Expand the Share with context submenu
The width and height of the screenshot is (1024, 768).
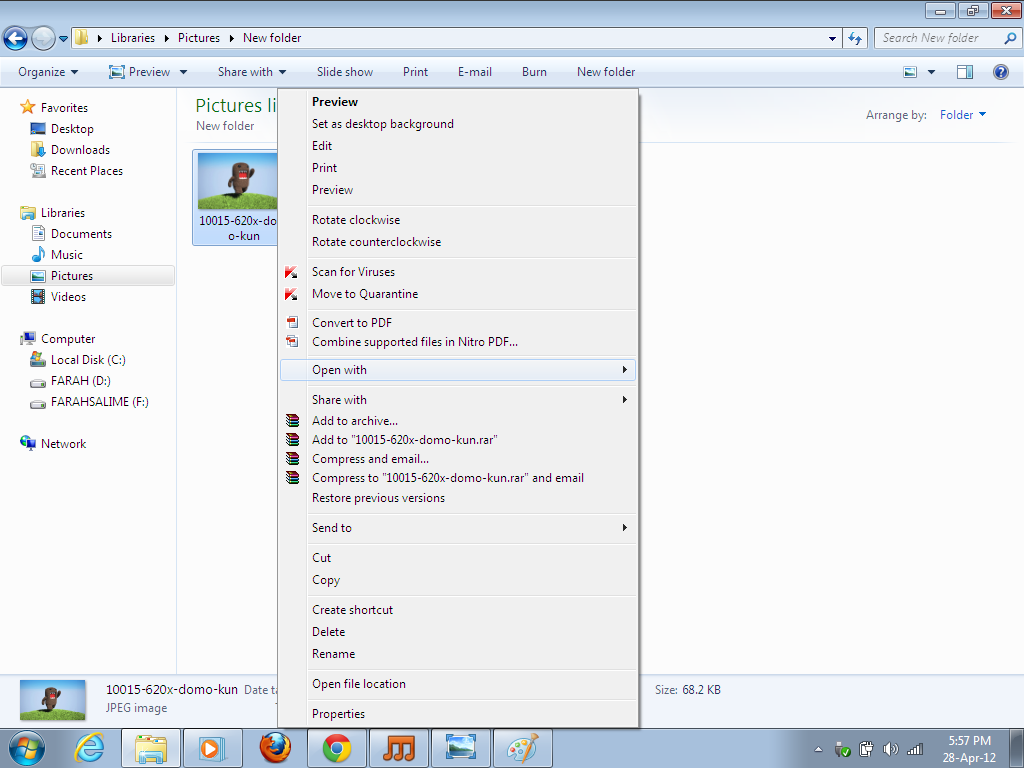point(458,400)
